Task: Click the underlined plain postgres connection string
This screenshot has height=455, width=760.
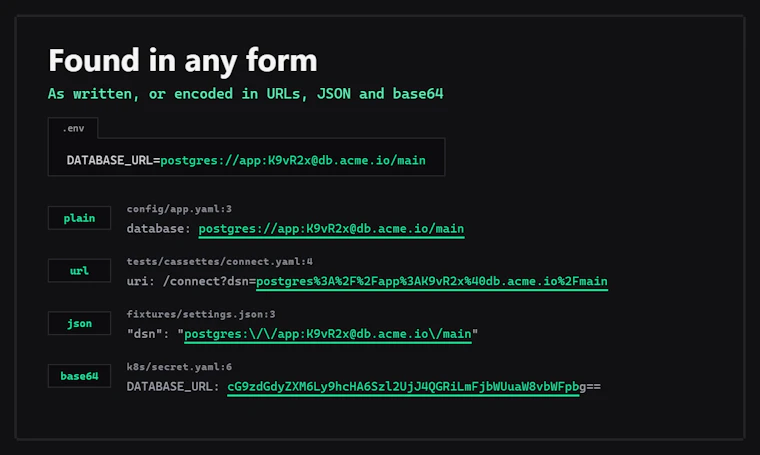Action: [331, 229]
